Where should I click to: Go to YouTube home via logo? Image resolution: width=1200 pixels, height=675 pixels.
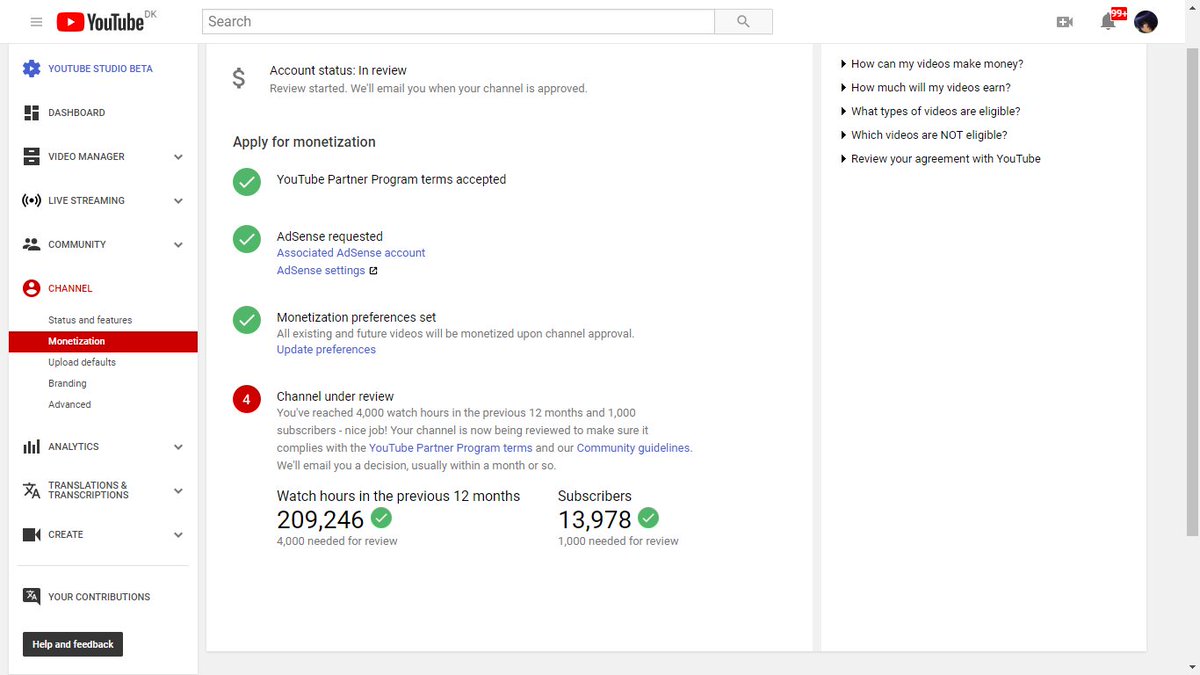click(x=100, y=22)
